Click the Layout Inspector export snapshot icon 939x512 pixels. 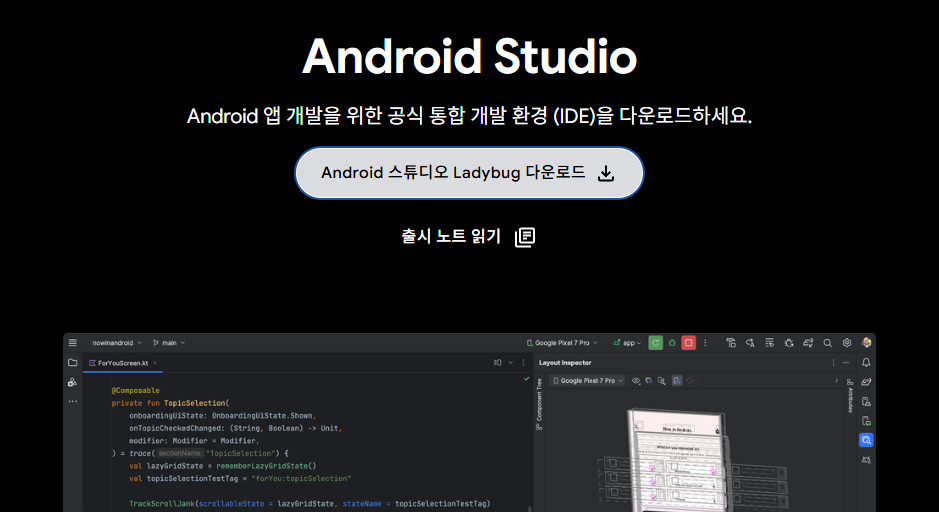tap(649, 380)
